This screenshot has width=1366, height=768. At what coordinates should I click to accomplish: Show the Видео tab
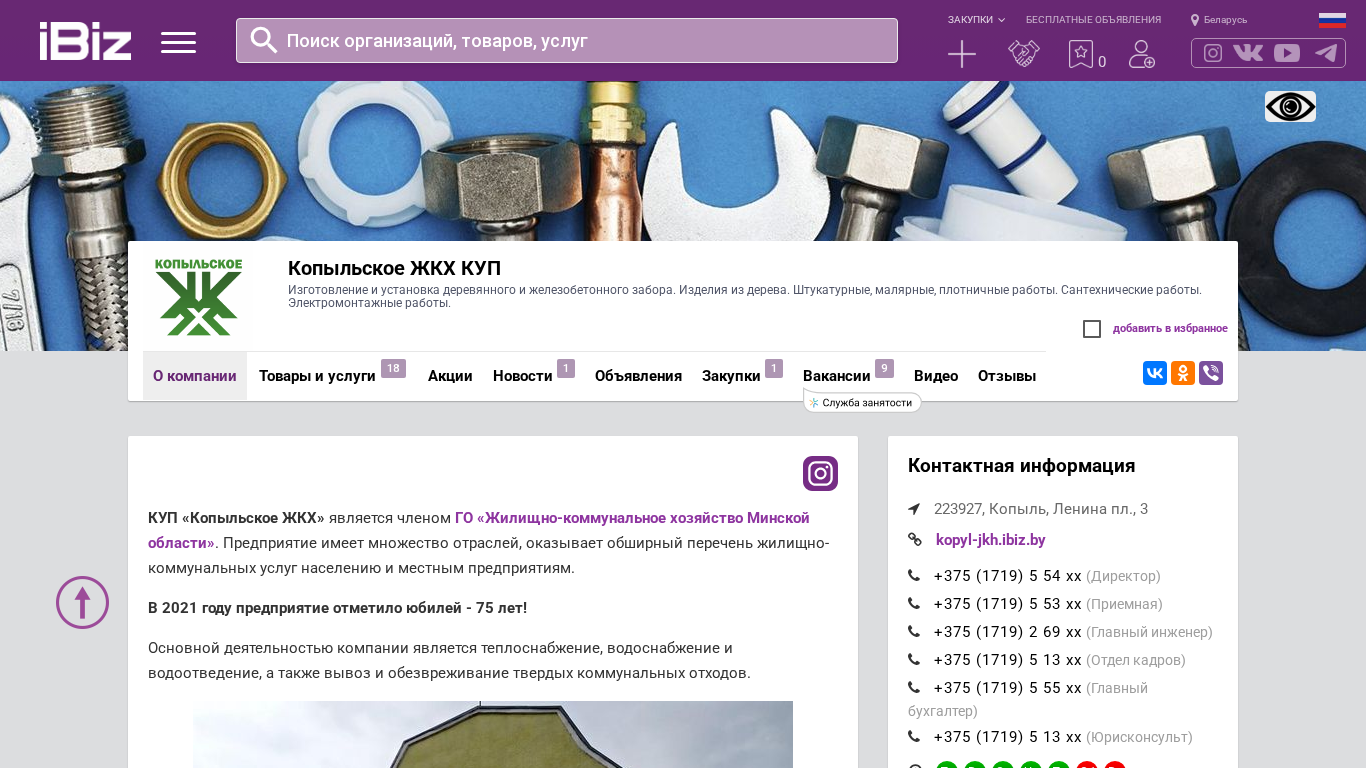click(x=936, y=376)
